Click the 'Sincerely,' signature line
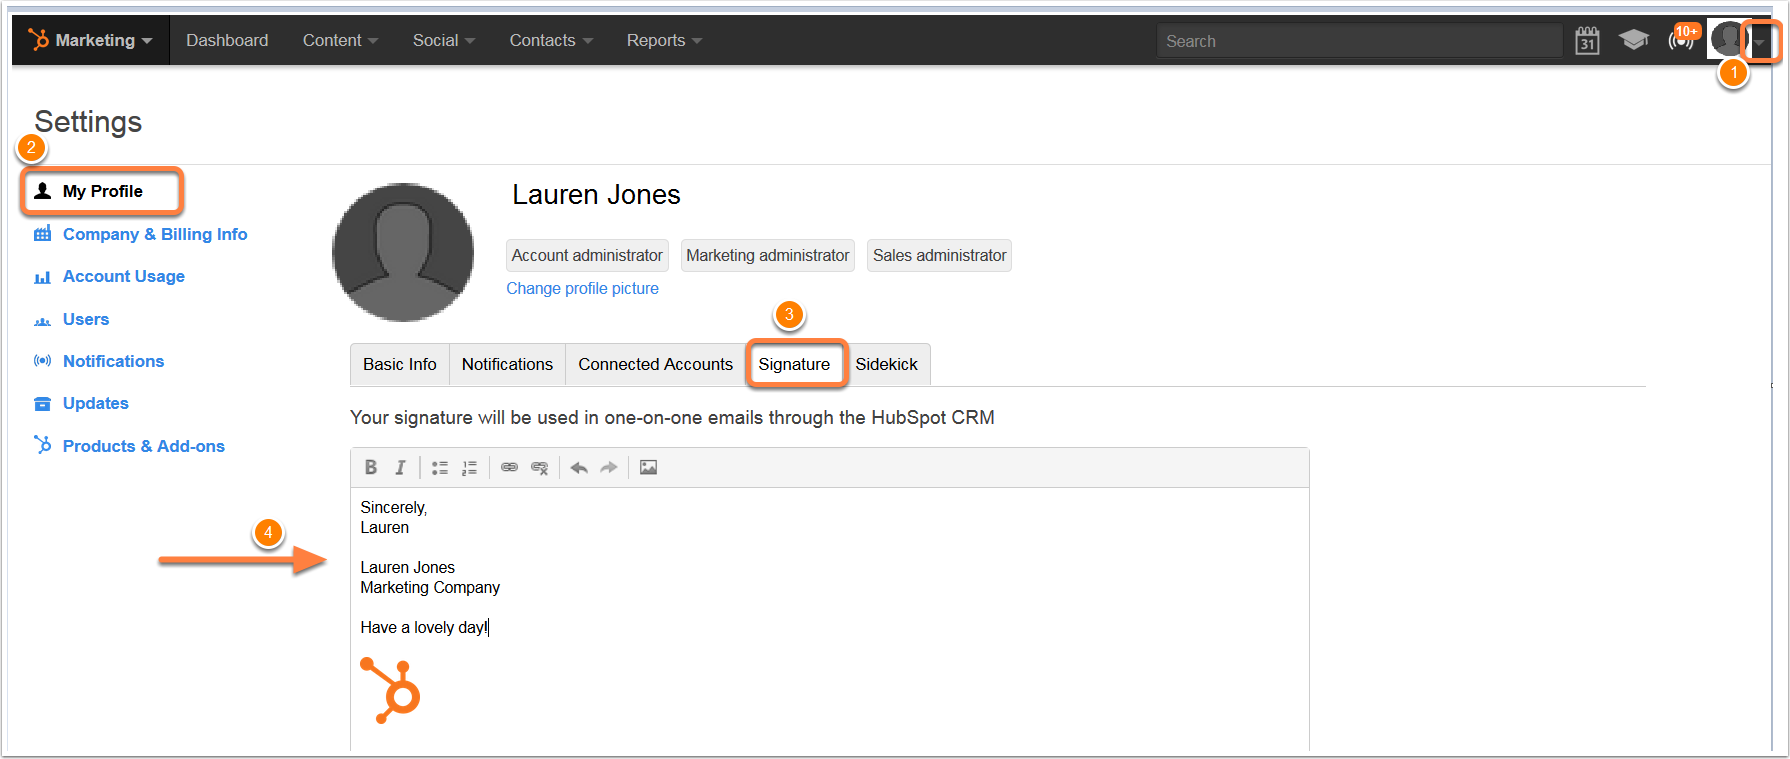Screen dimensions: 1790x759 393,507
